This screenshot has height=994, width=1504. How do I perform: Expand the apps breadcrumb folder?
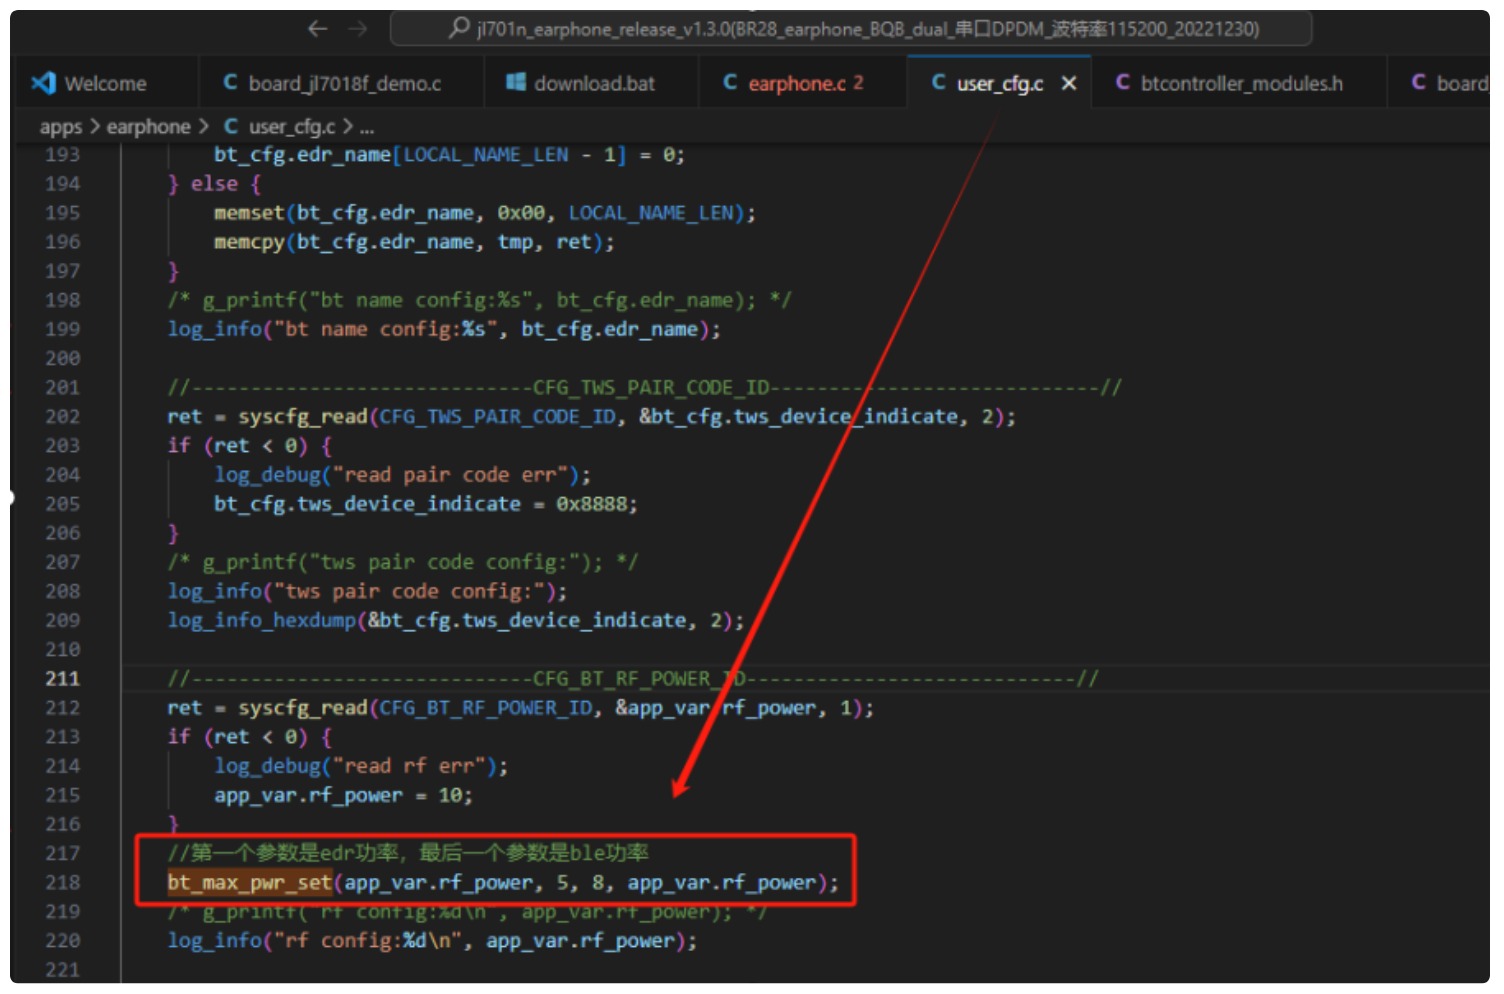[60, 127]
